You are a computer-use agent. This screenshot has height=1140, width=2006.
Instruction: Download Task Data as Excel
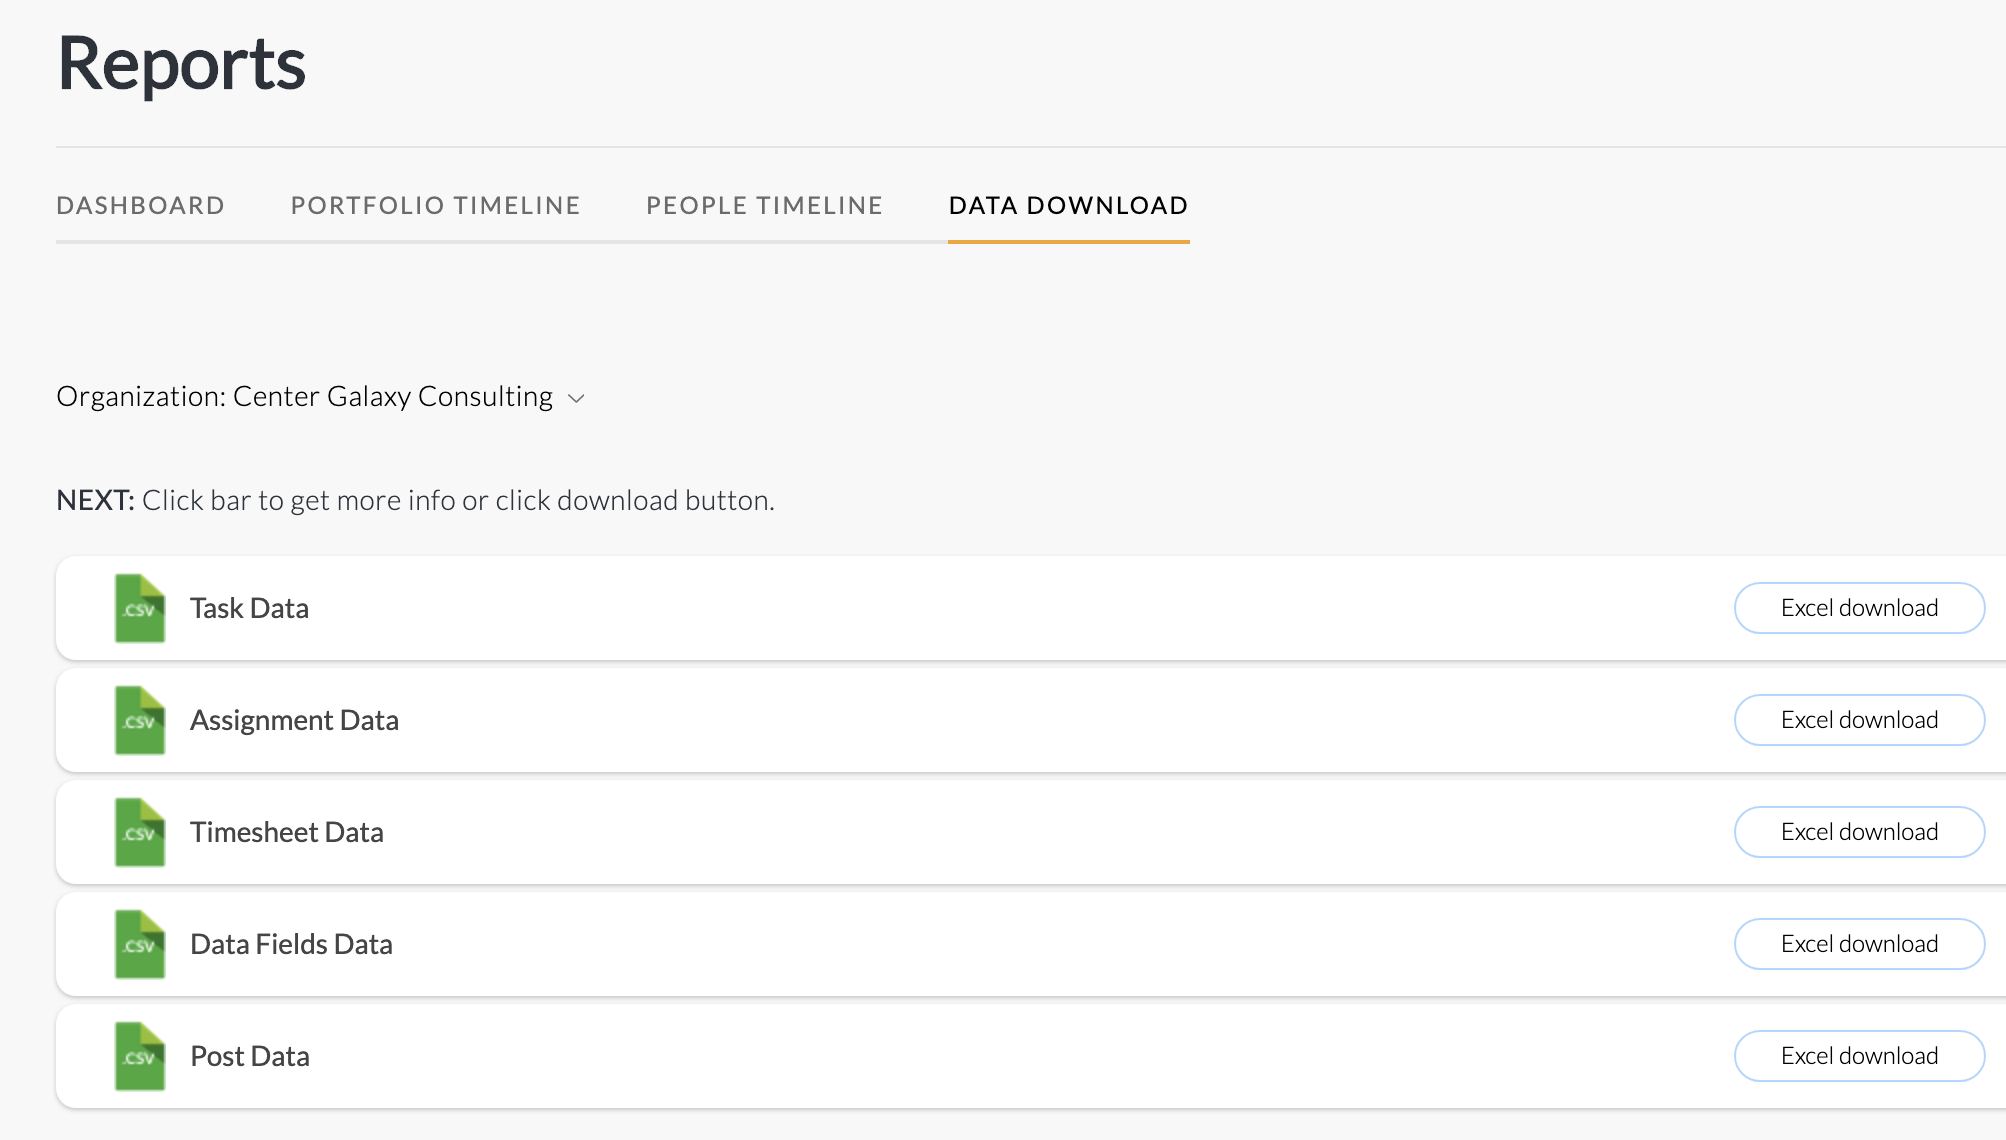1859,608
